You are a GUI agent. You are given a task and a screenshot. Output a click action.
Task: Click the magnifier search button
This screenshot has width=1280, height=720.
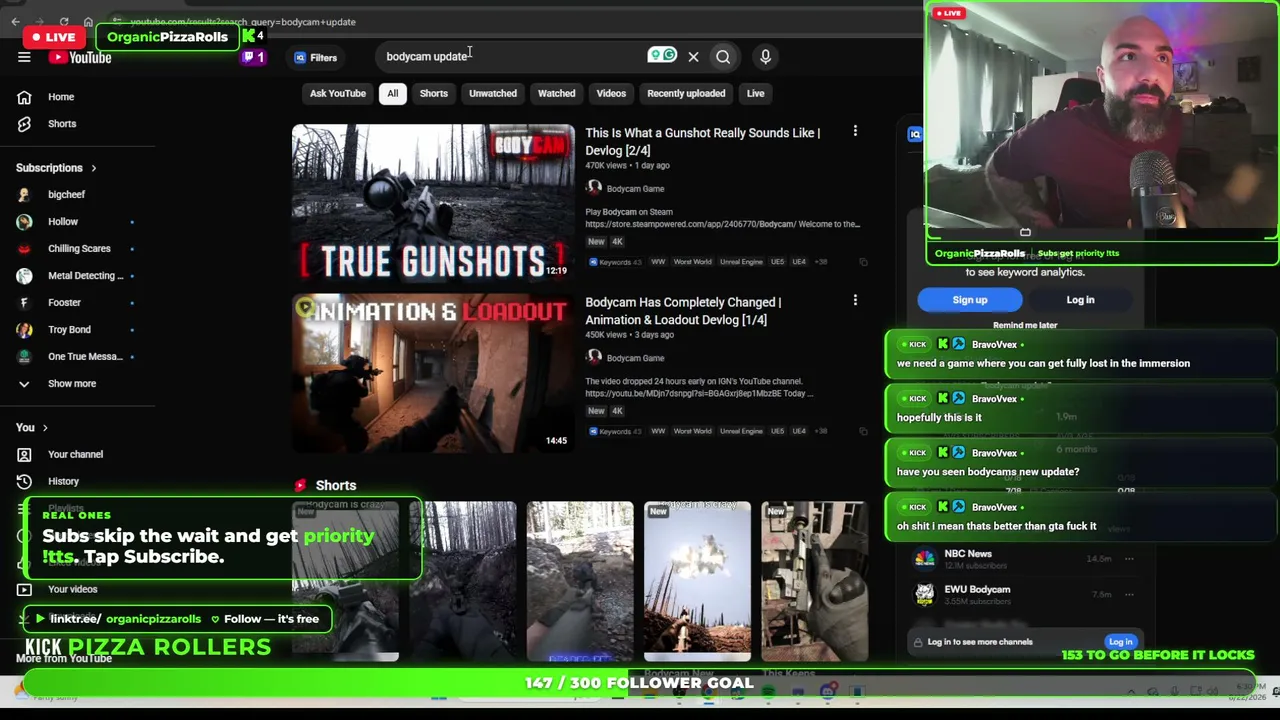pyautogui.click(x=723, y=57)
